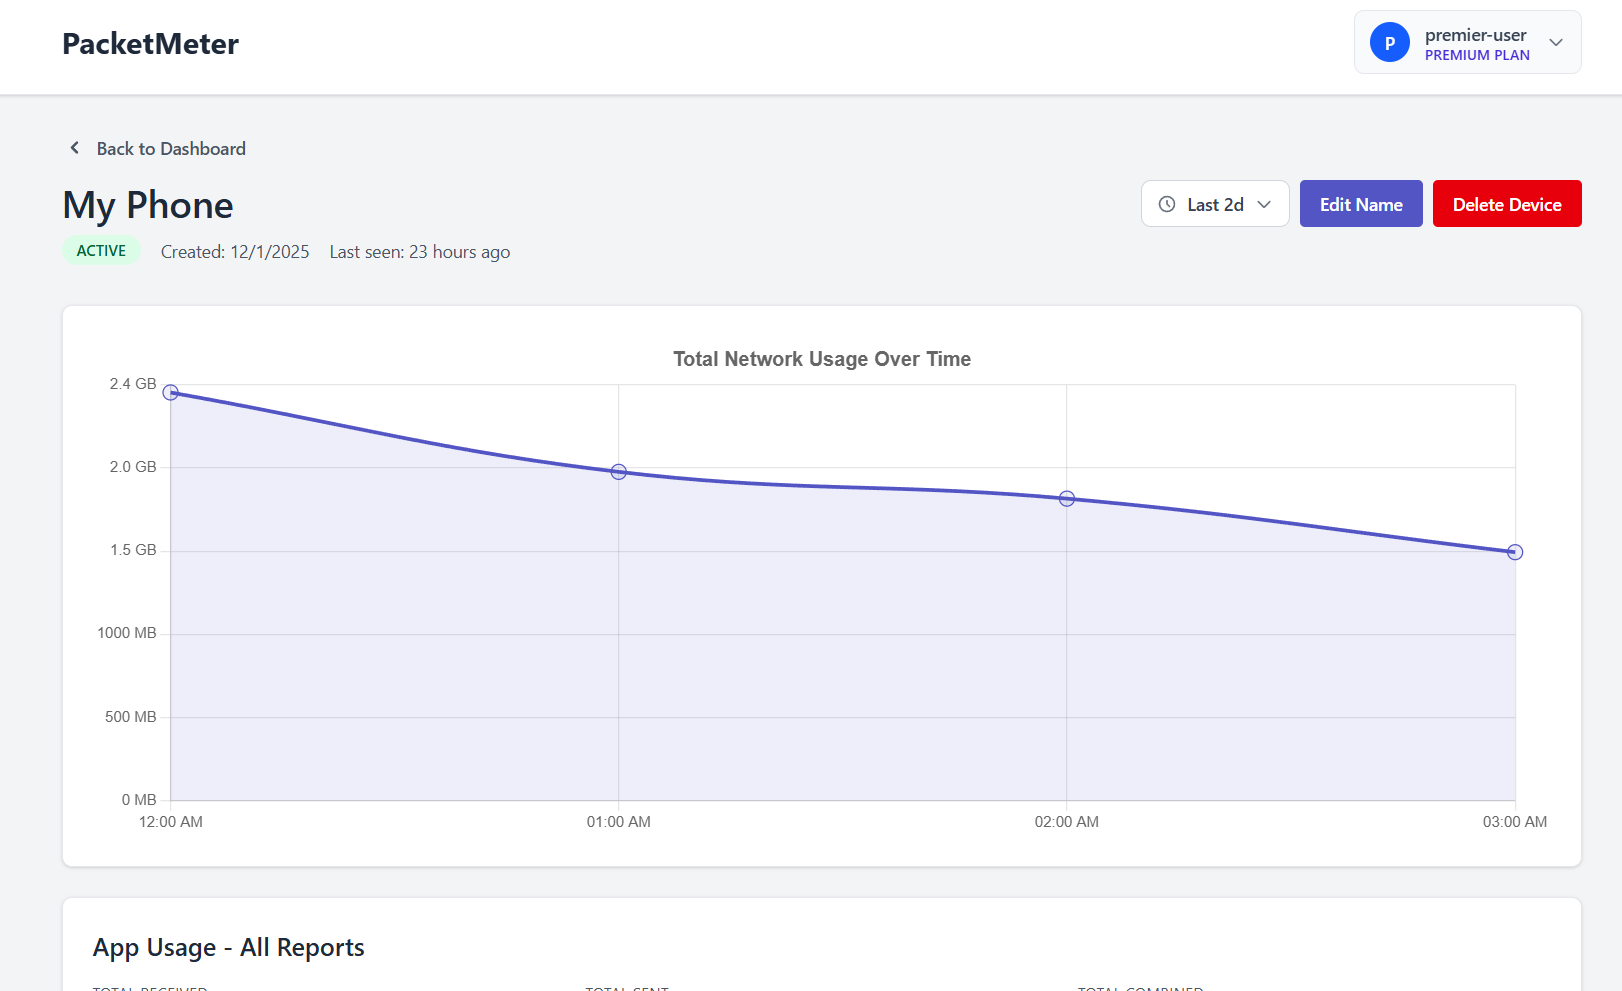Go Back to Dashboard link
Viewport: 1622px width, 991px height.
pyautogui.click(x=171, y=148)
